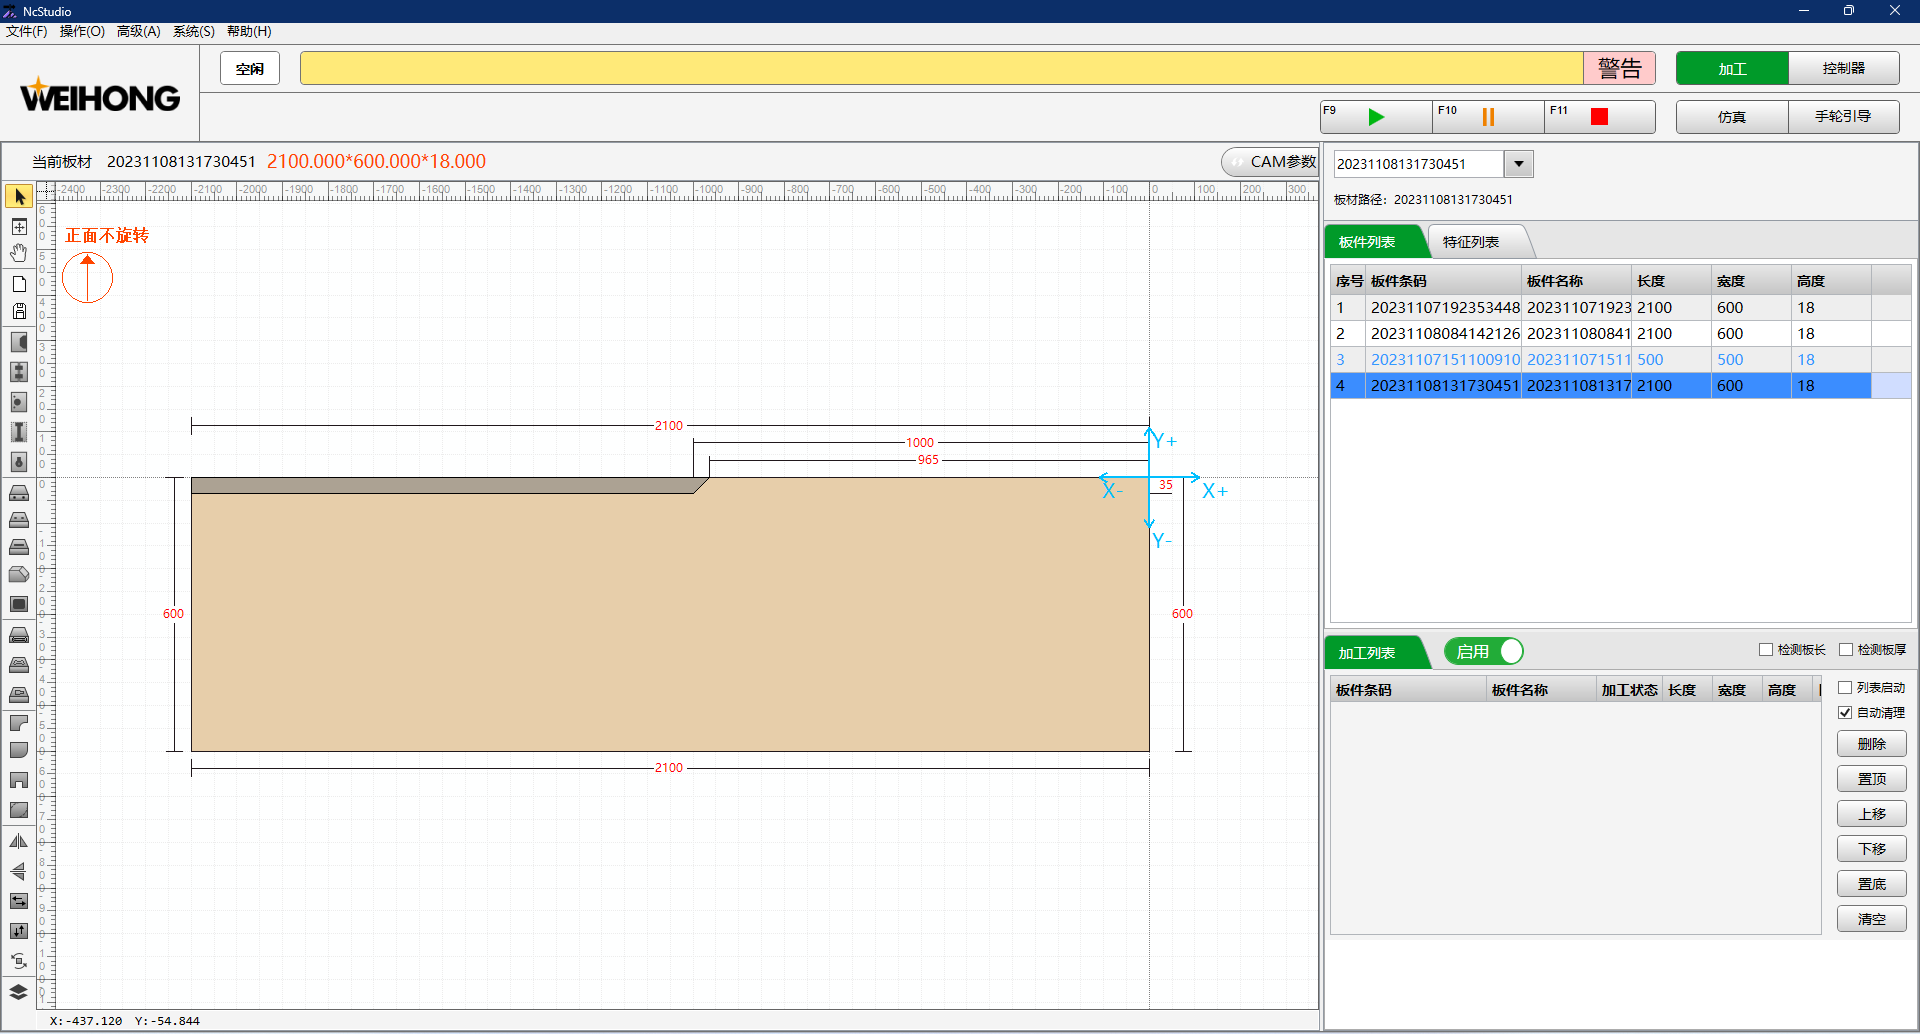Viewport: 1920px width, 1034px height.
Task: Open the layers stack icon
Action: 19,992
